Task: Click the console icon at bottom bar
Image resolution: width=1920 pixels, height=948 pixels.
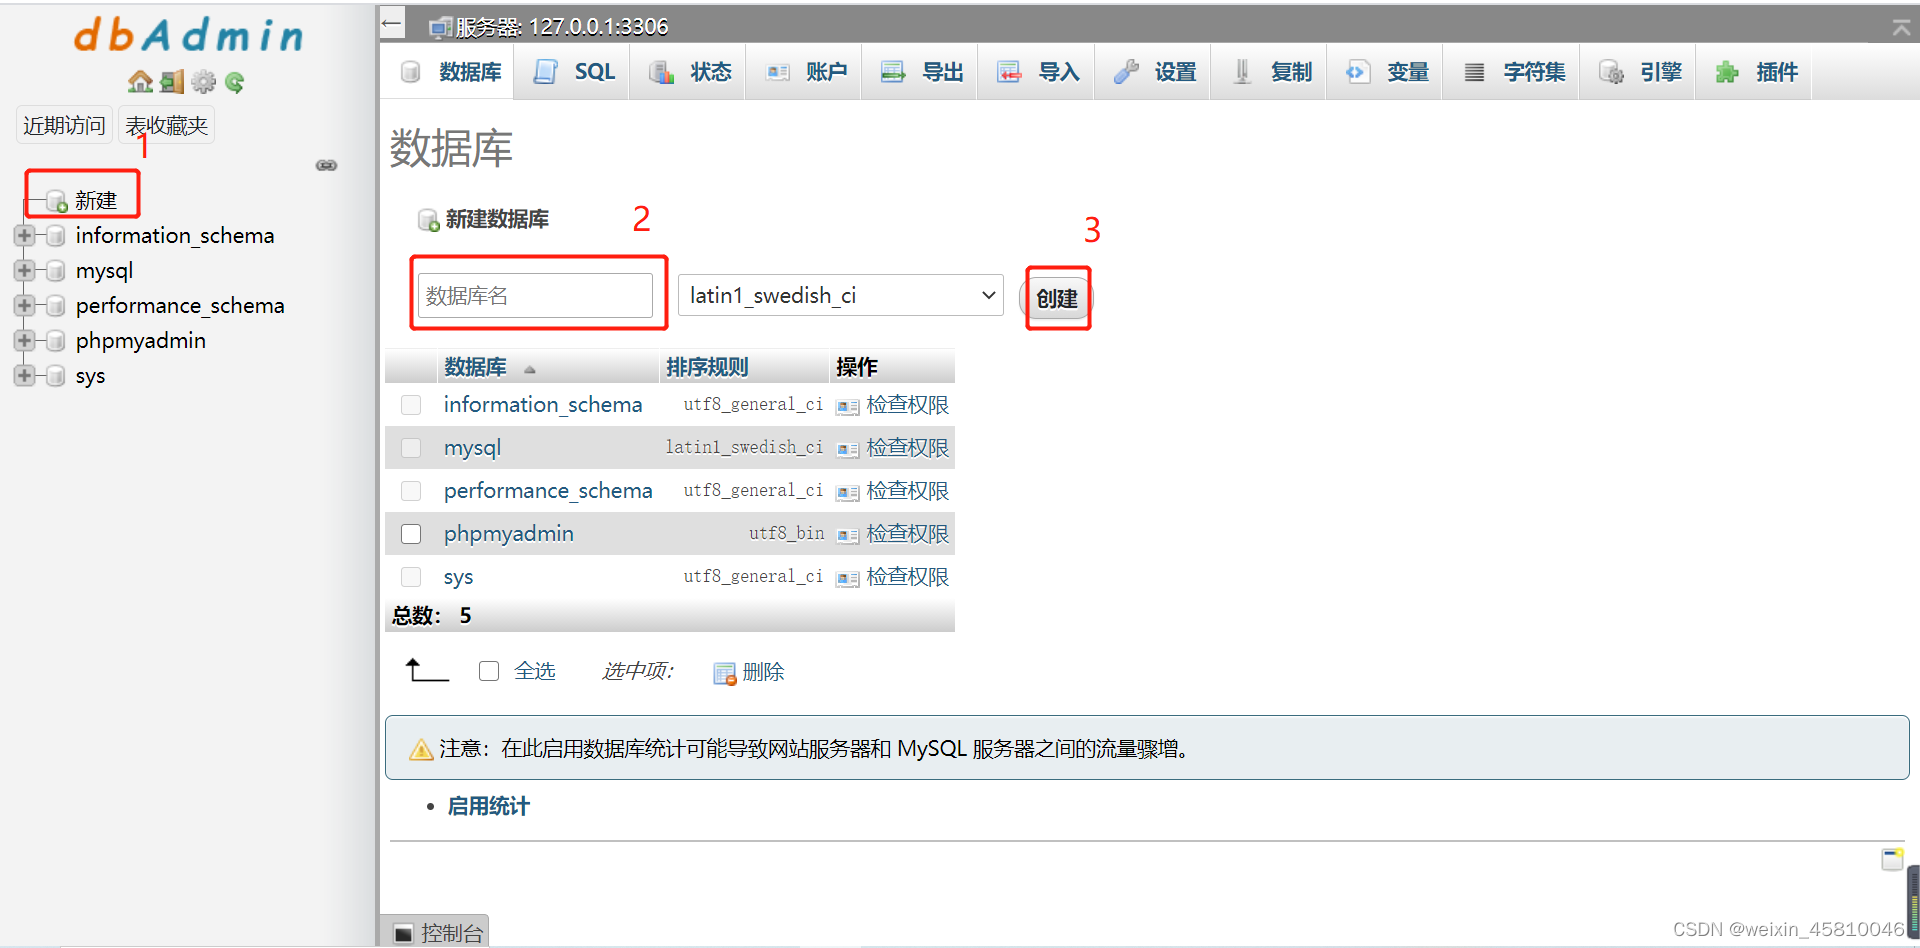Action: click(x=403, y=934)
